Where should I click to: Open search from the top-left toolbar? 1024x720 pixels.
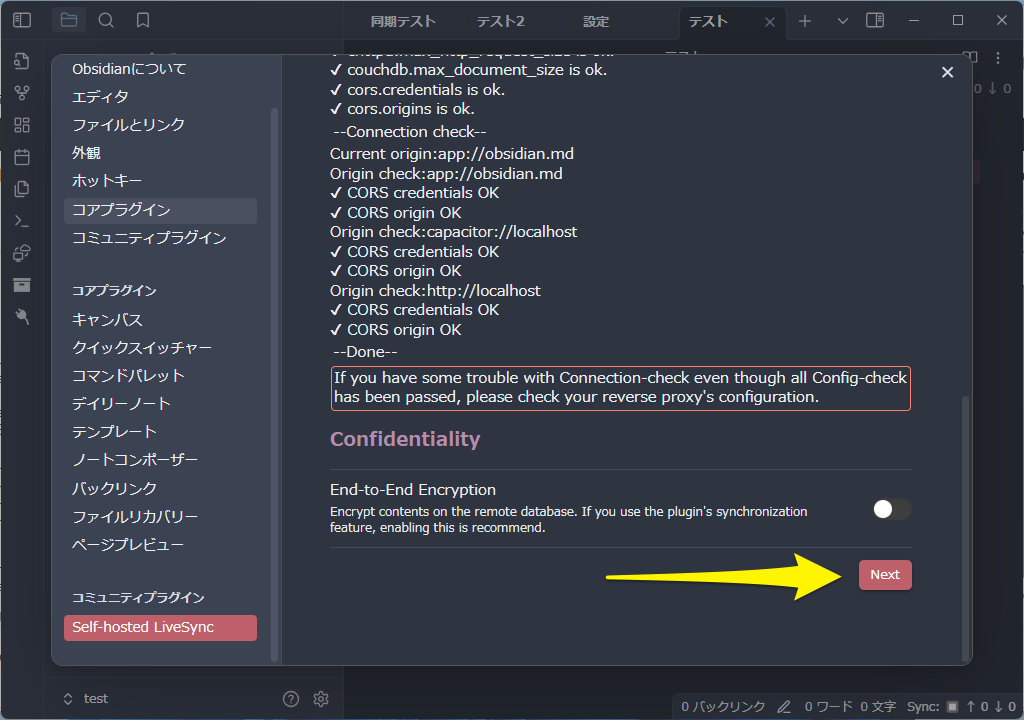coord(104,19)
